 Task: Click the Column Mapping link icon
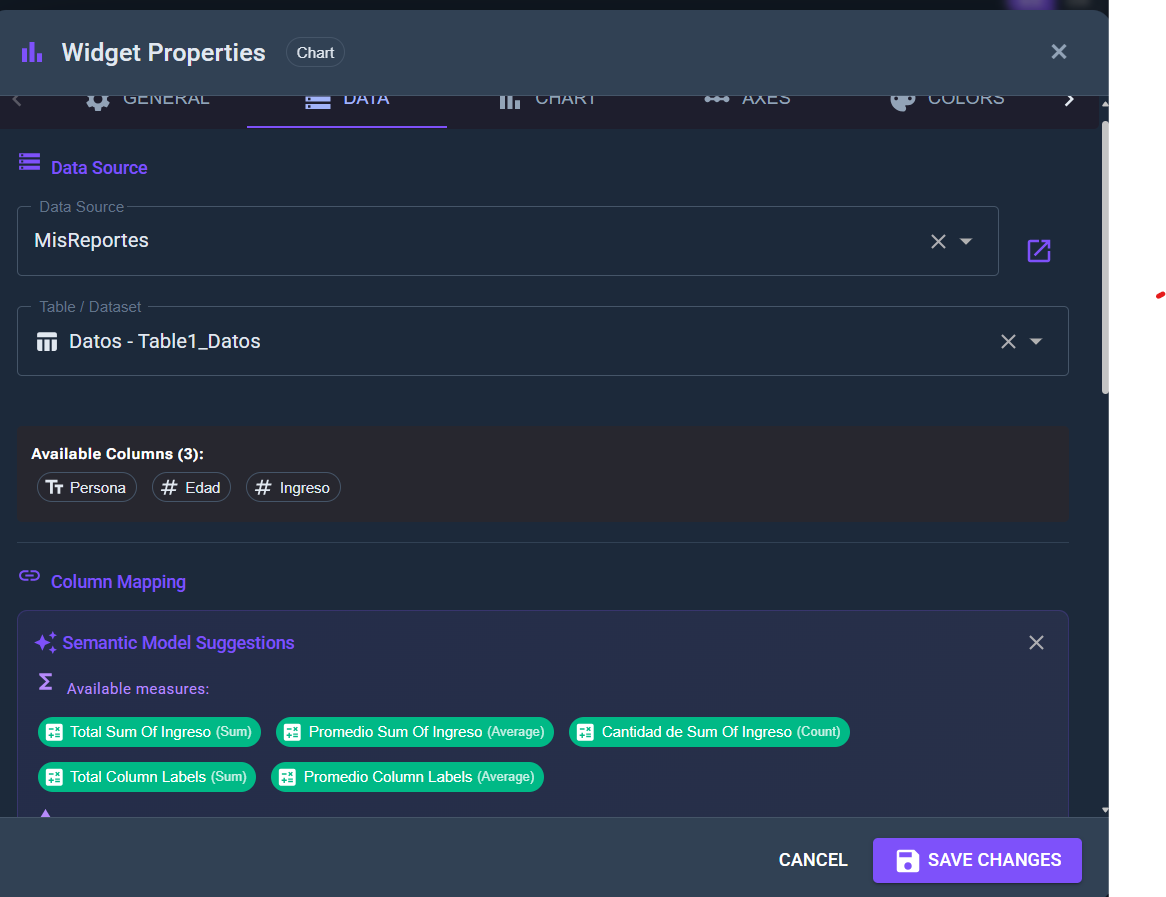[29, 575]
